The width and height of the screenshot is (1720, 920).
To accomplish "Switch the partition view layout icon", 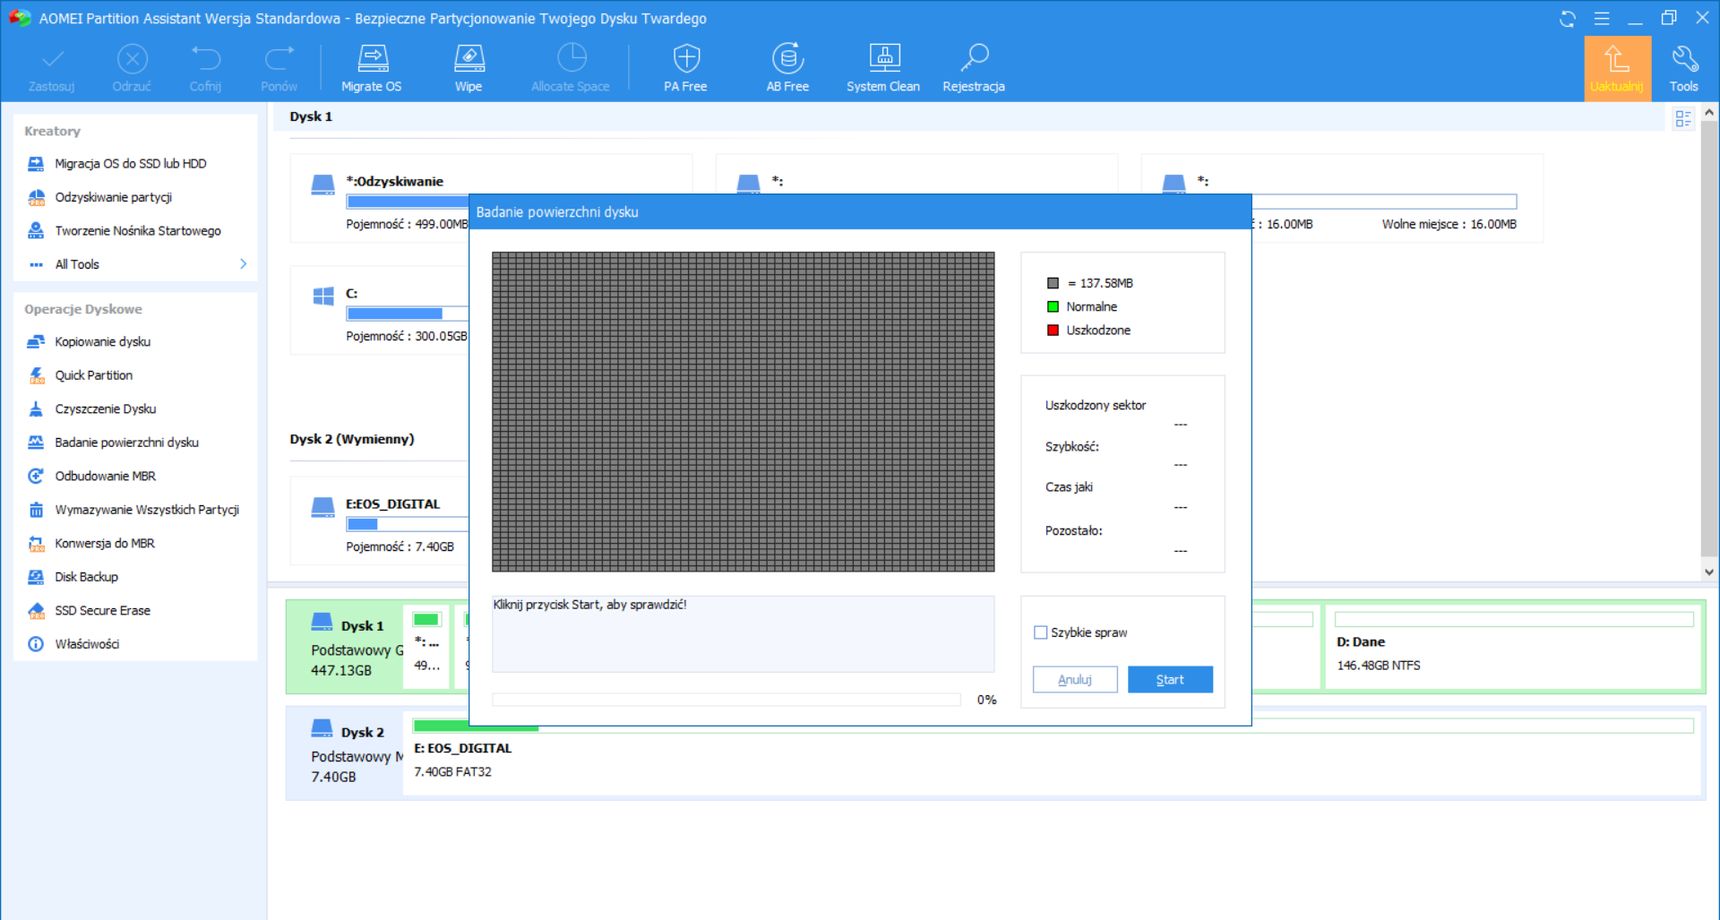I will (x=1683, y=119).
